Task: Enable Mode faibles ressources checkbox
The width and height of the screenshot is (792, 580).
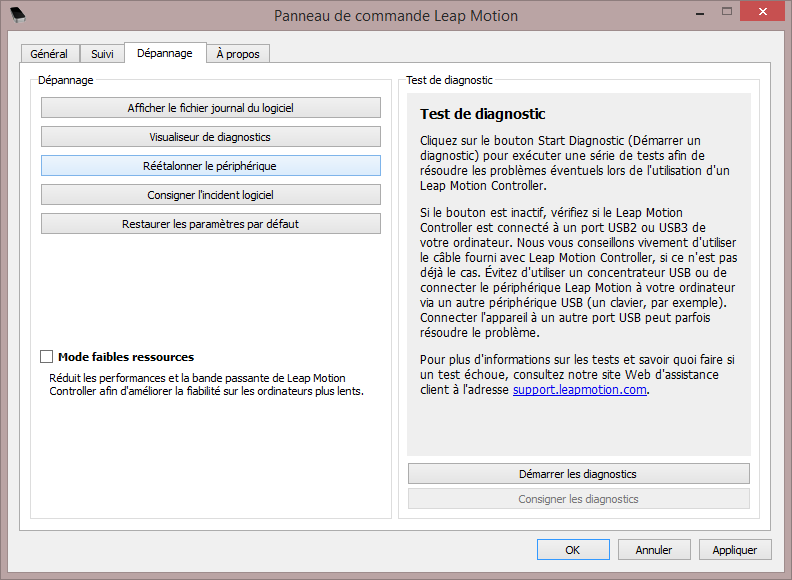Action: click(47, 357)
